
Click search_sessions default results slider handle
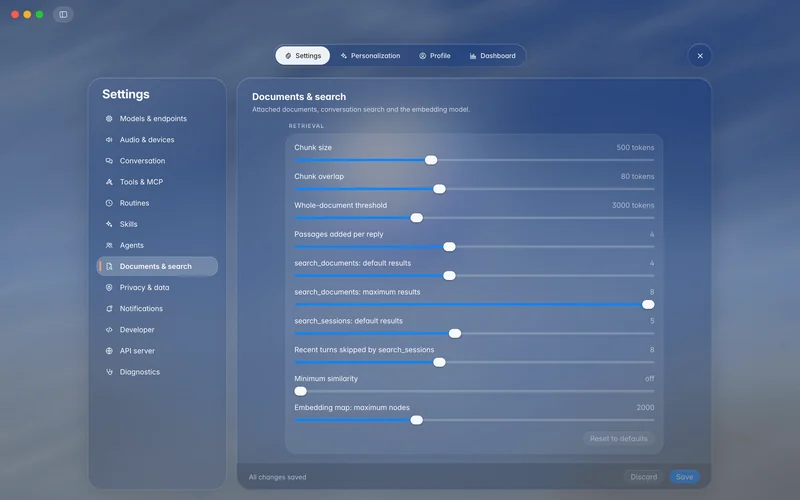click(455, 334)
